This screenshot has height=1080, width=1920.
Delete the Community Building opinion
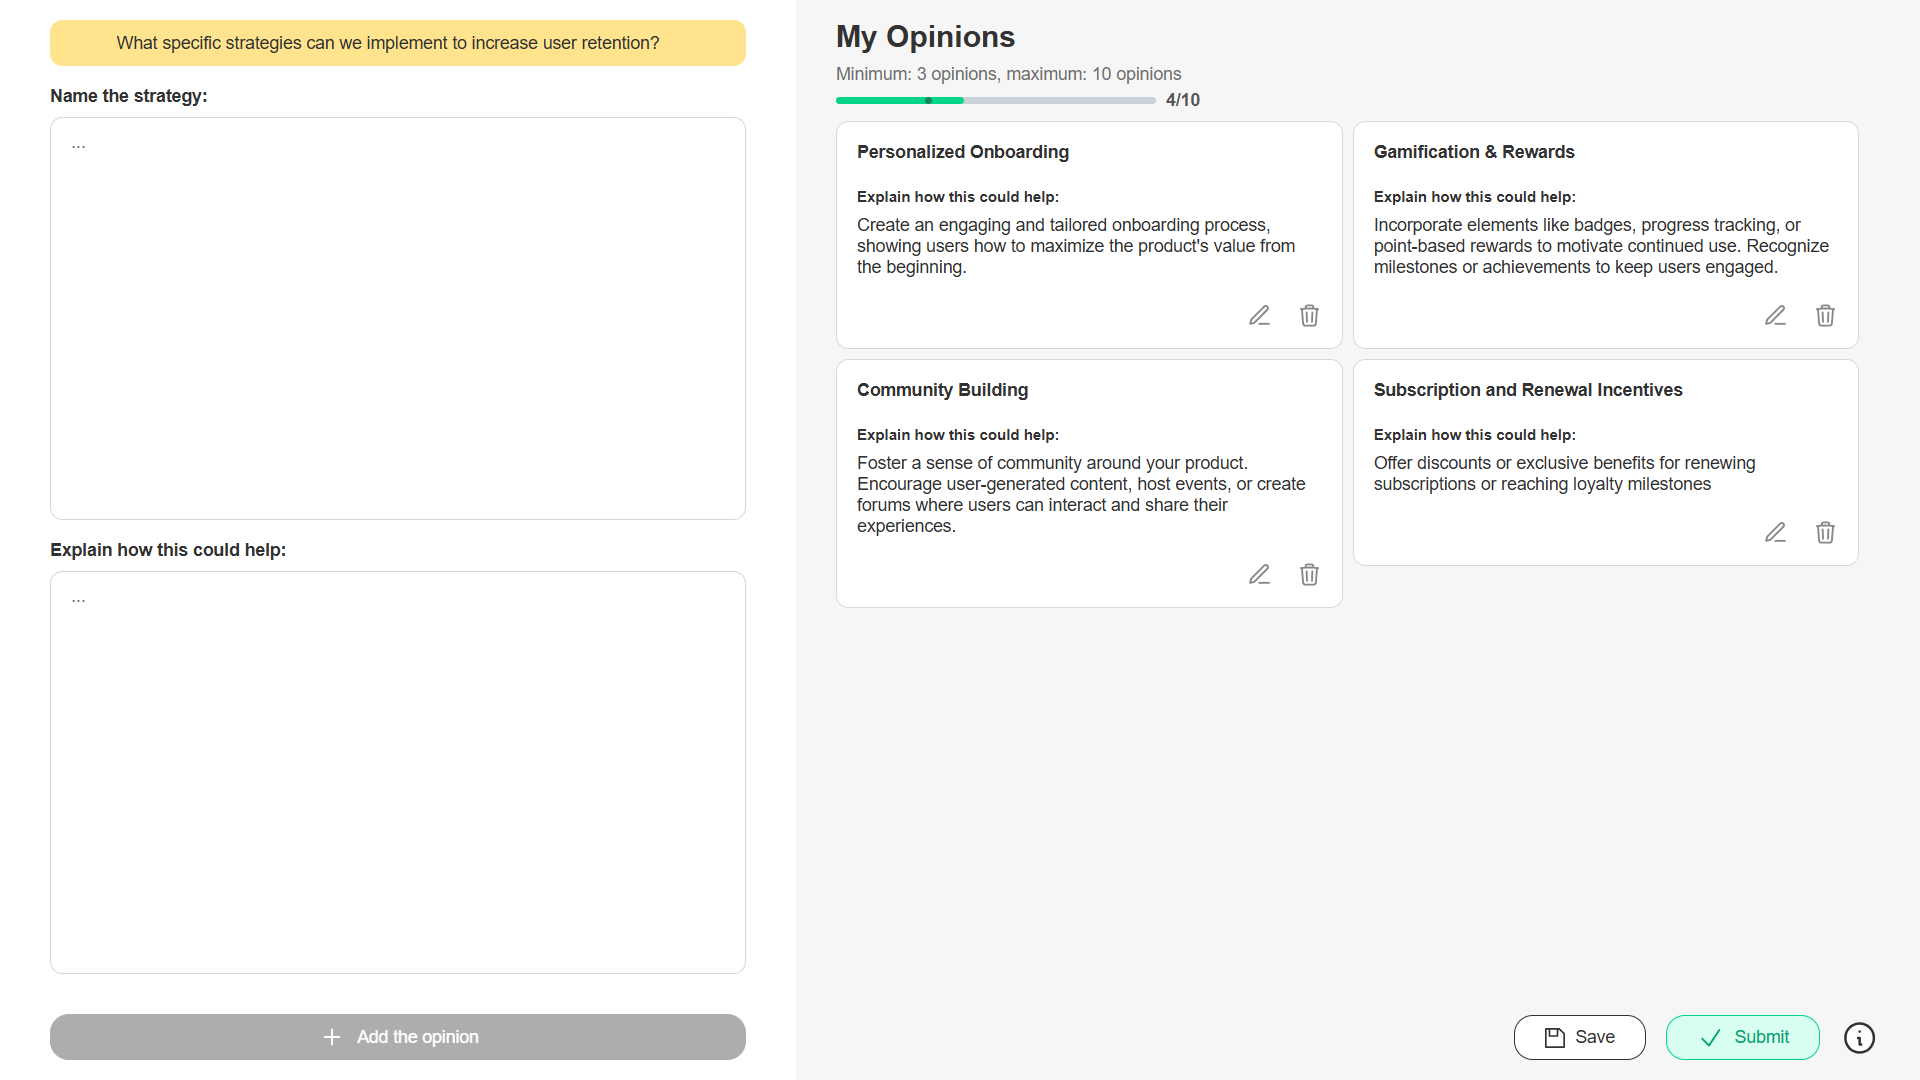click(1309, 575)
